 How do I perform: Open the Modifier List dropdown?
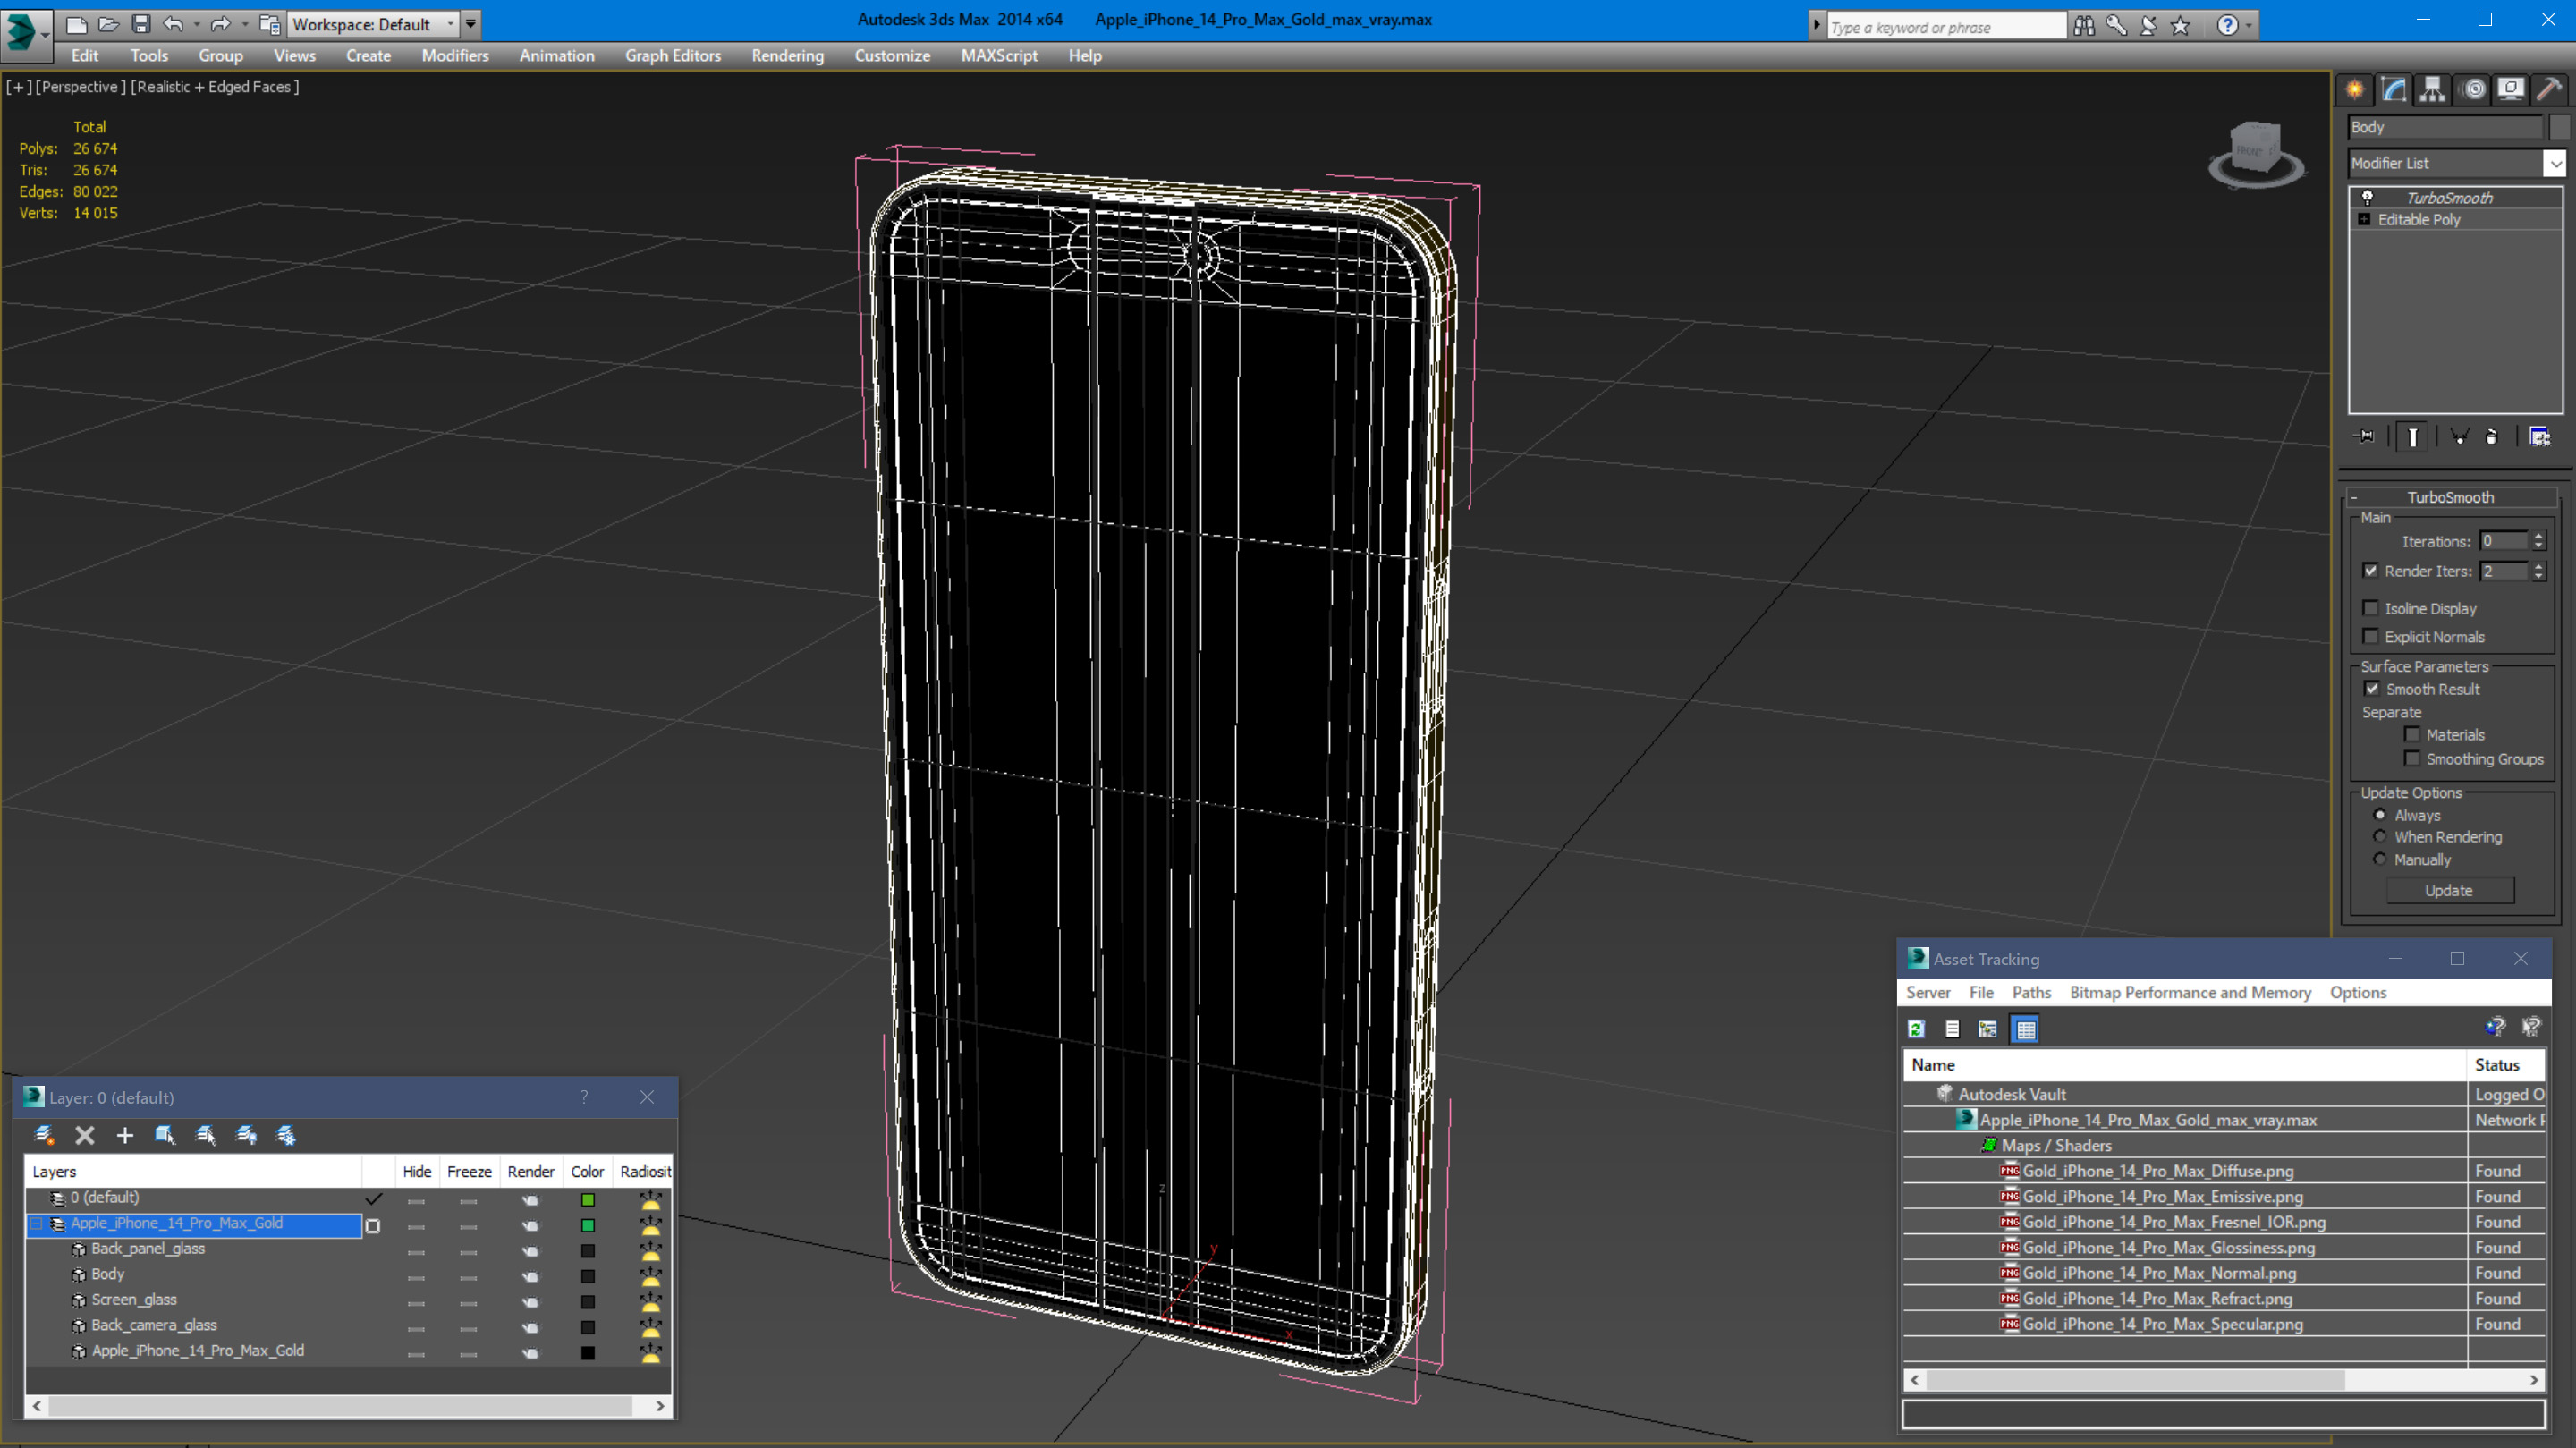(2555, 163)
